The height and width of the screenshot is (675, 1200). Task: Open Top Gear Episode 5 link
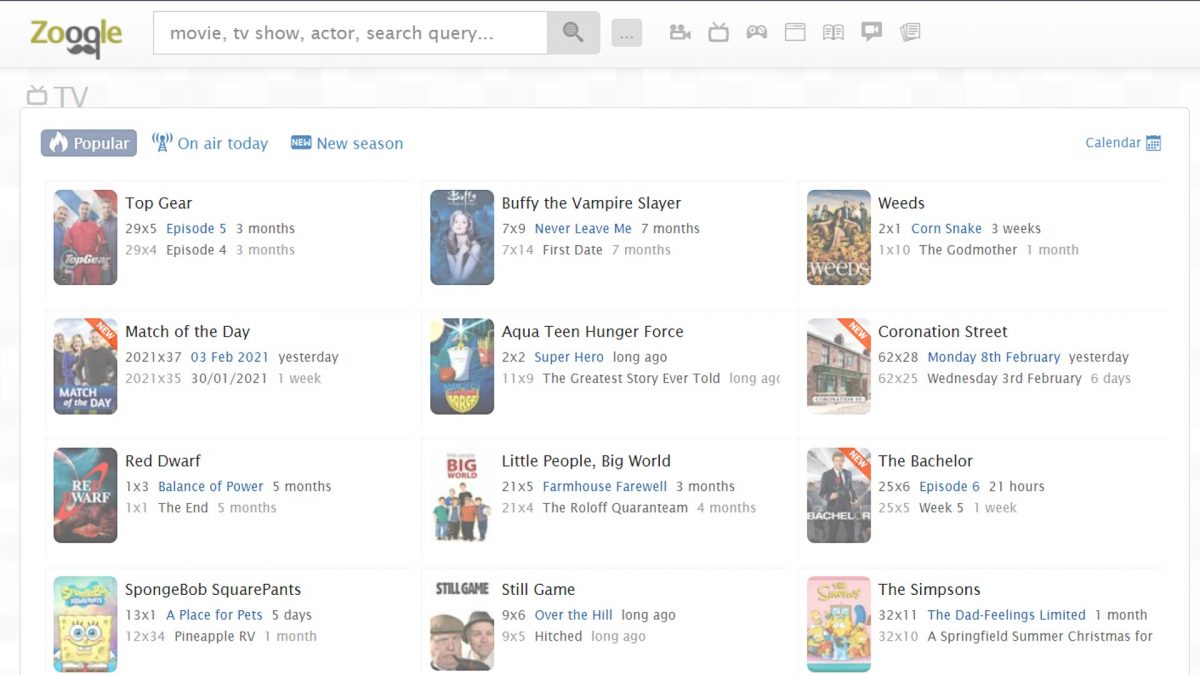[x=196, y=229]
